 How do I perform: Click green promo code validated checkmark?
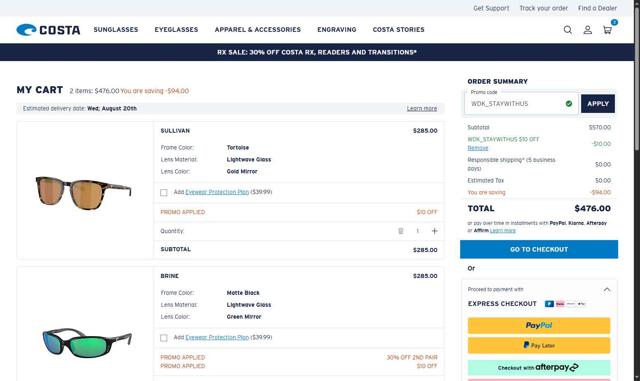(x=569, y=104)
